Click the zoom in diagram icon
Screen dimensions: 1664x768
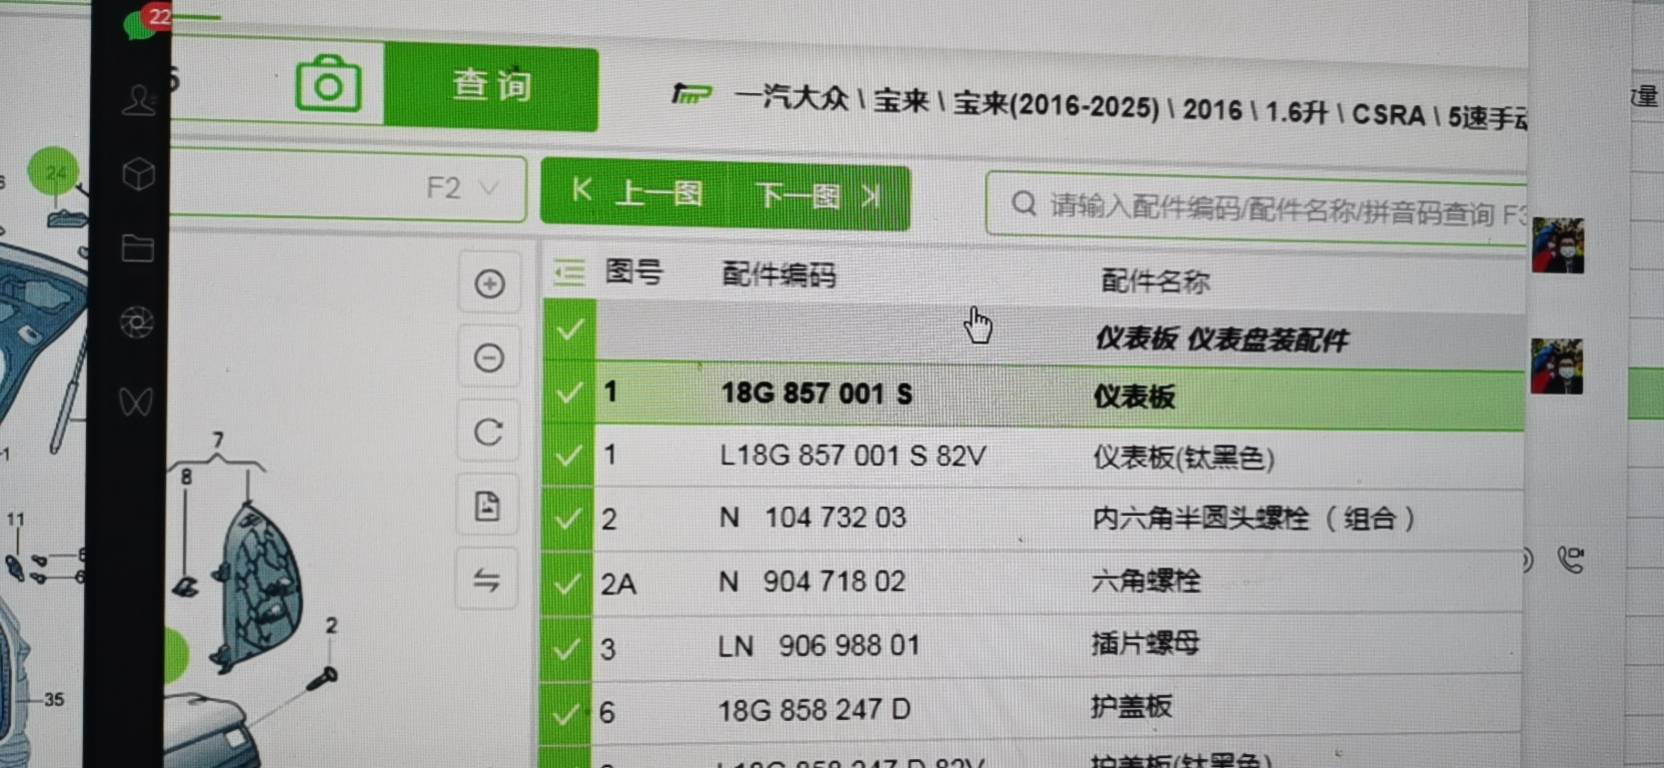(489, 284)
